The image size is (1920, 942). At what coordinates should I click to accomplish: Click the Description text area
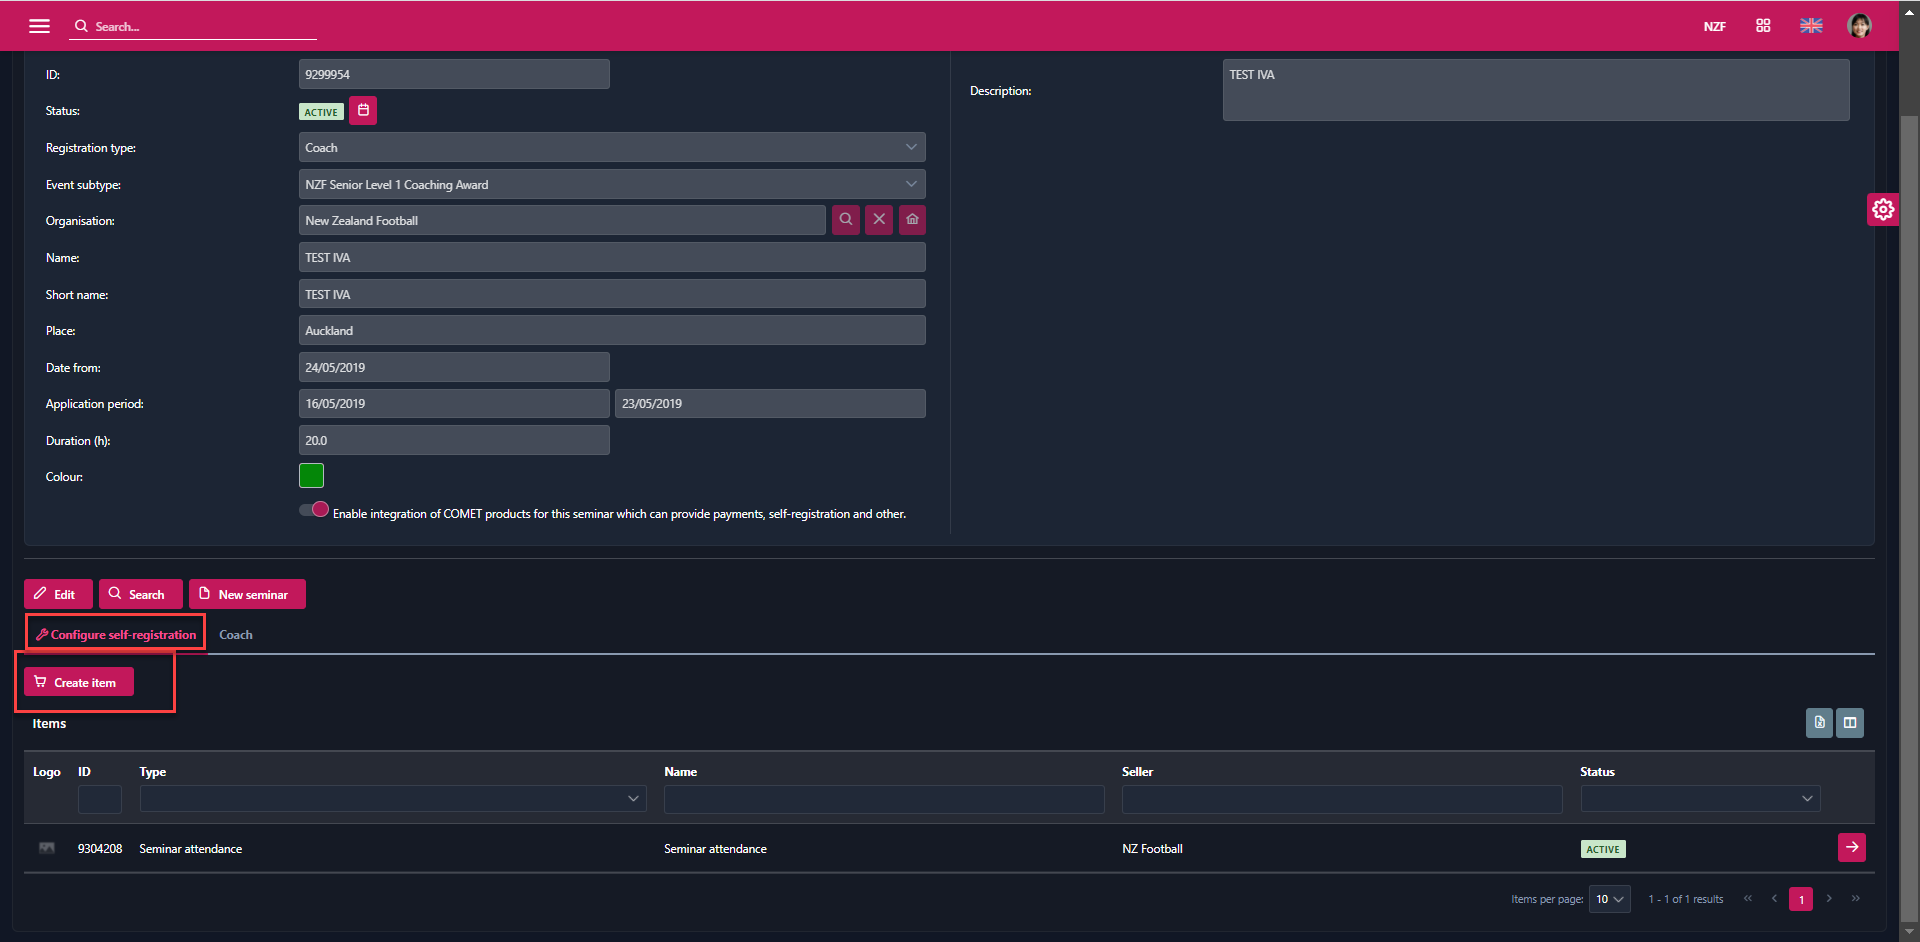tap(1536, 90)
